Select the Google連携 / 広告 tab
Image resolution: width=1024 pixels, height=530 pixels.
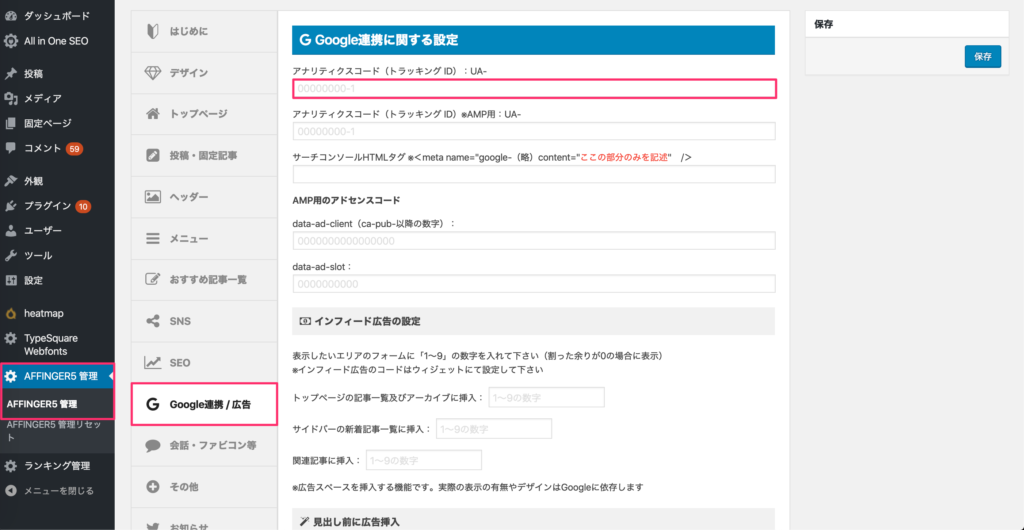pyautogui.click(x=204, y=405)
